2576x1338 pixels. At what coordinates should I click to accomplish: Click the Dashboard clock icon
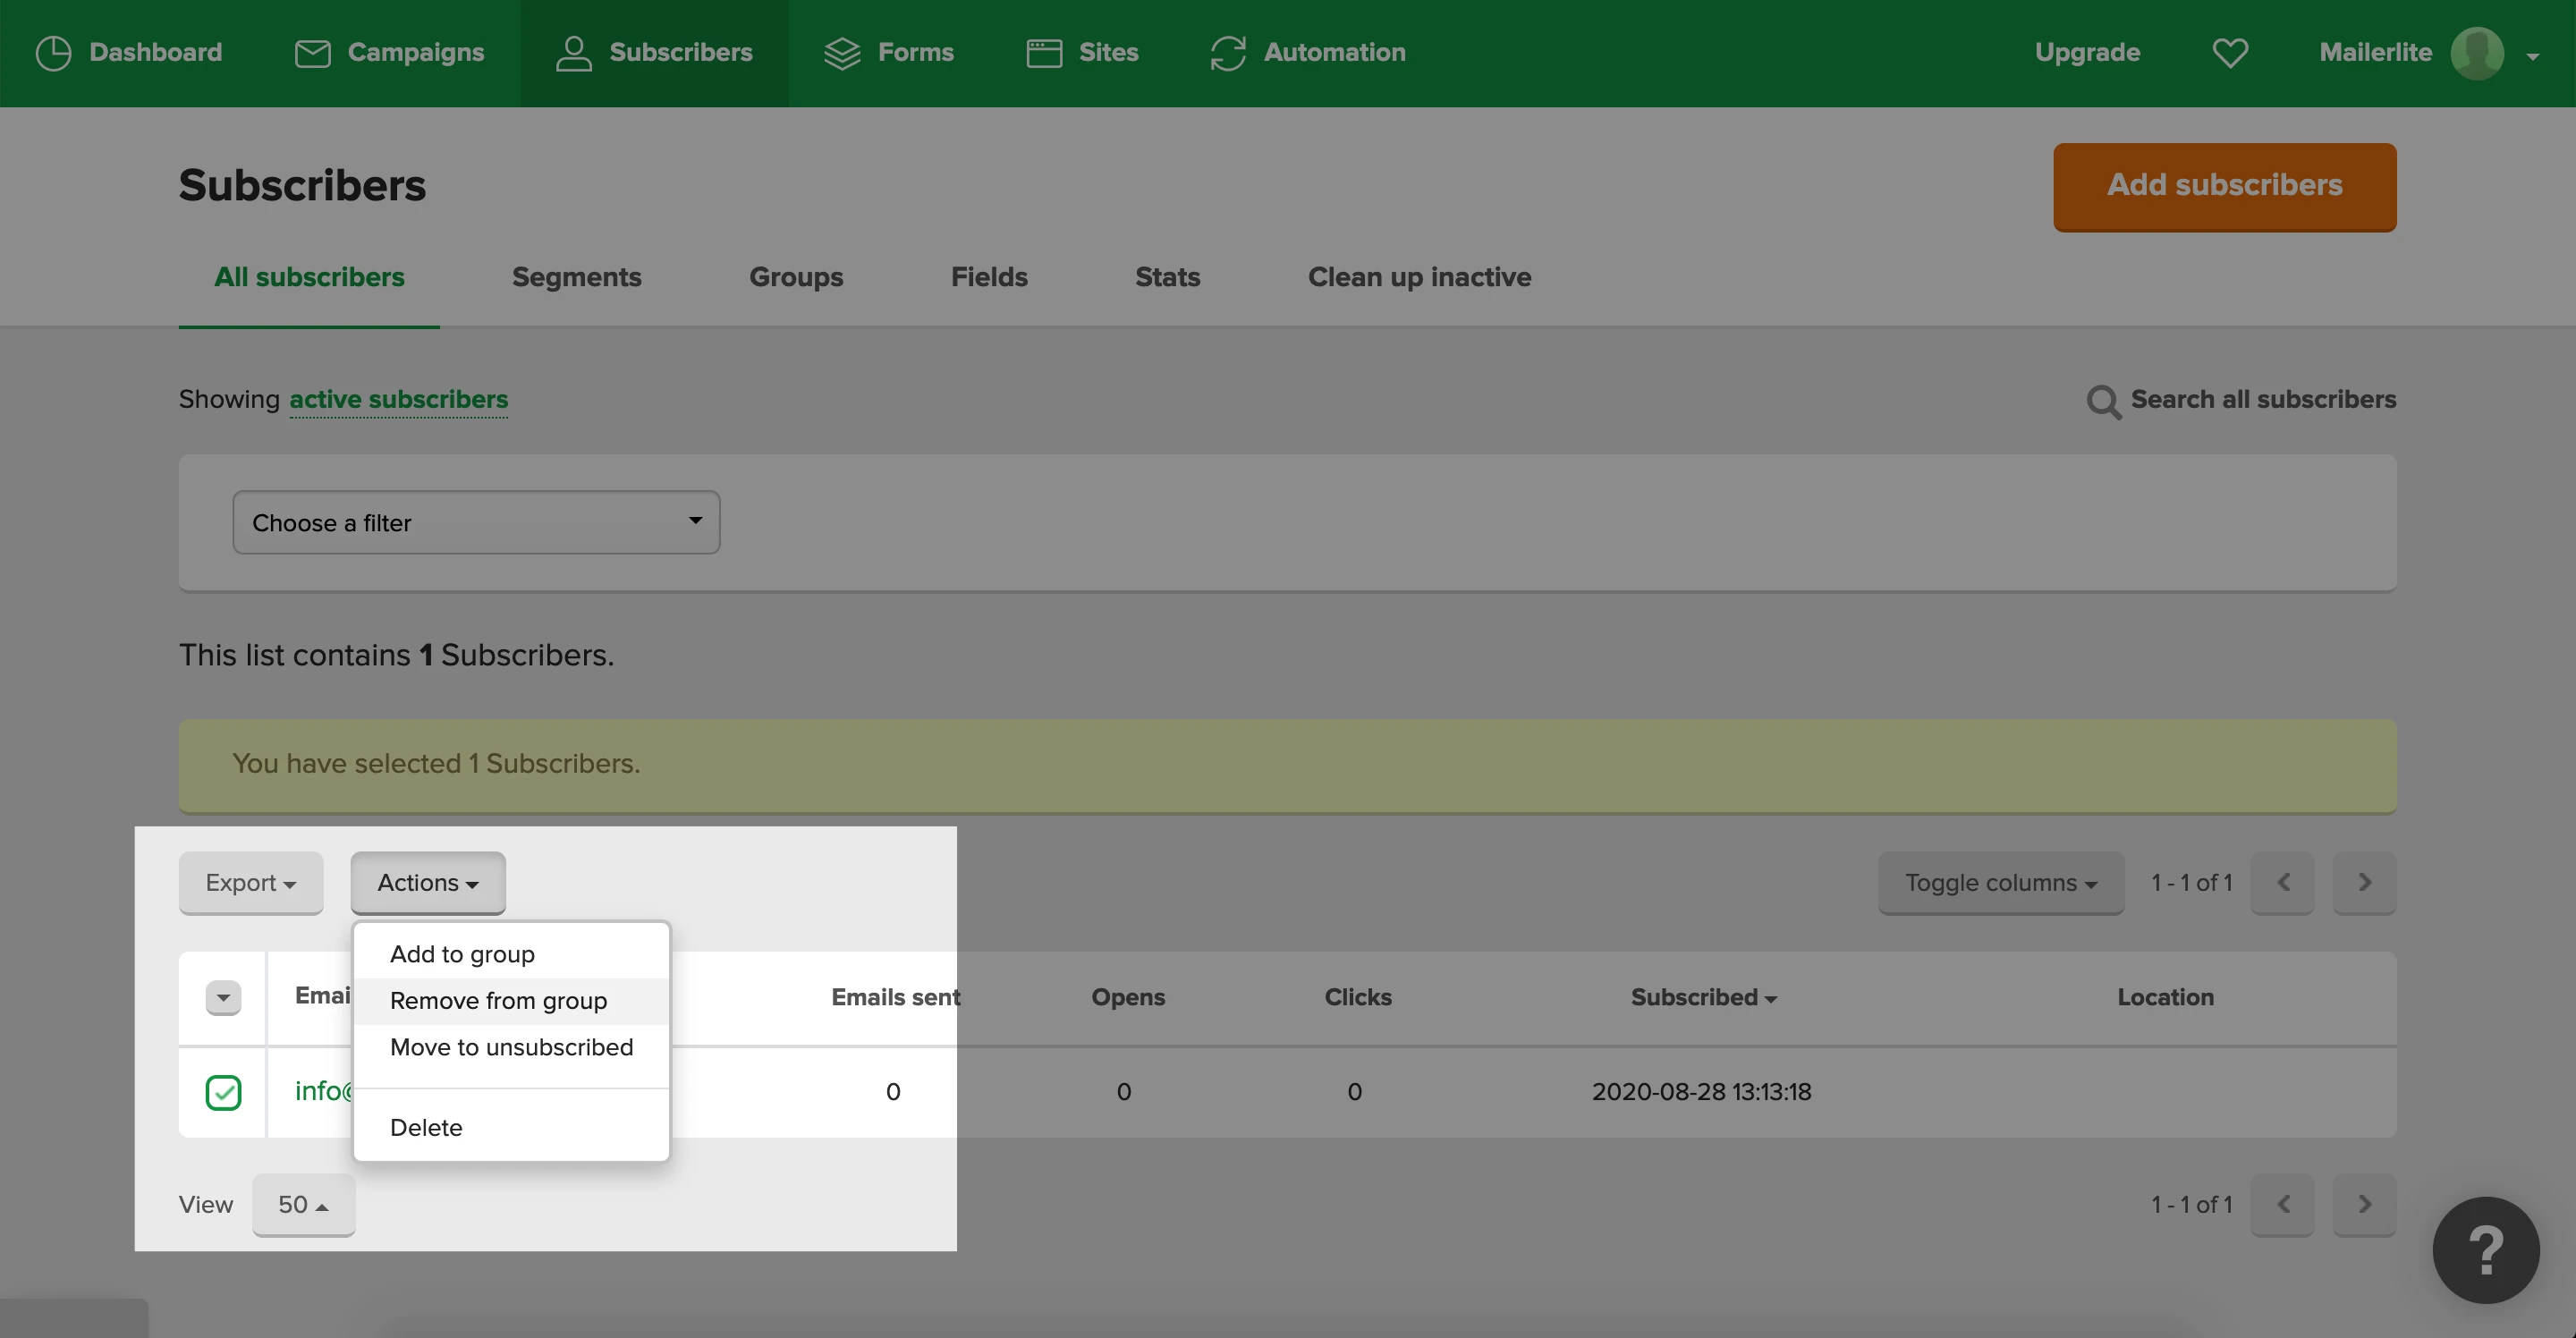point(53,53)
